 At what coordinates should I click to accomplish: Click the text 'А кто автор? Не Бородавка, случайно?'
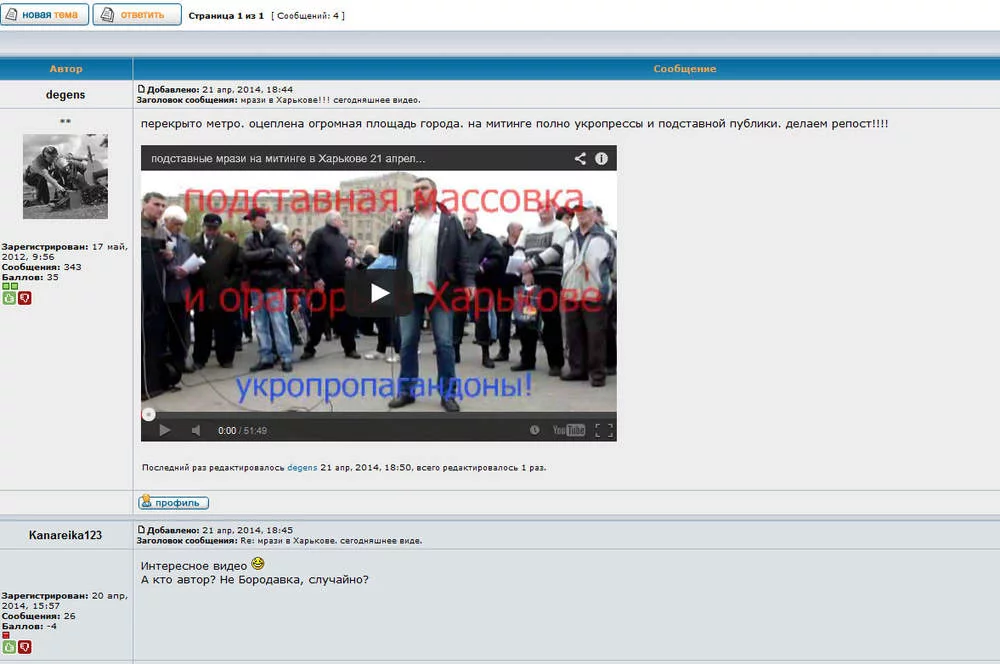254,580
